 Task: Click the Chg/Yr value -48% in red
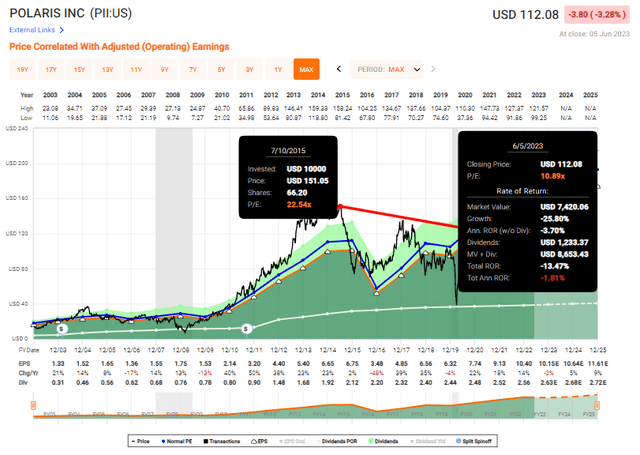click(377, 373)
